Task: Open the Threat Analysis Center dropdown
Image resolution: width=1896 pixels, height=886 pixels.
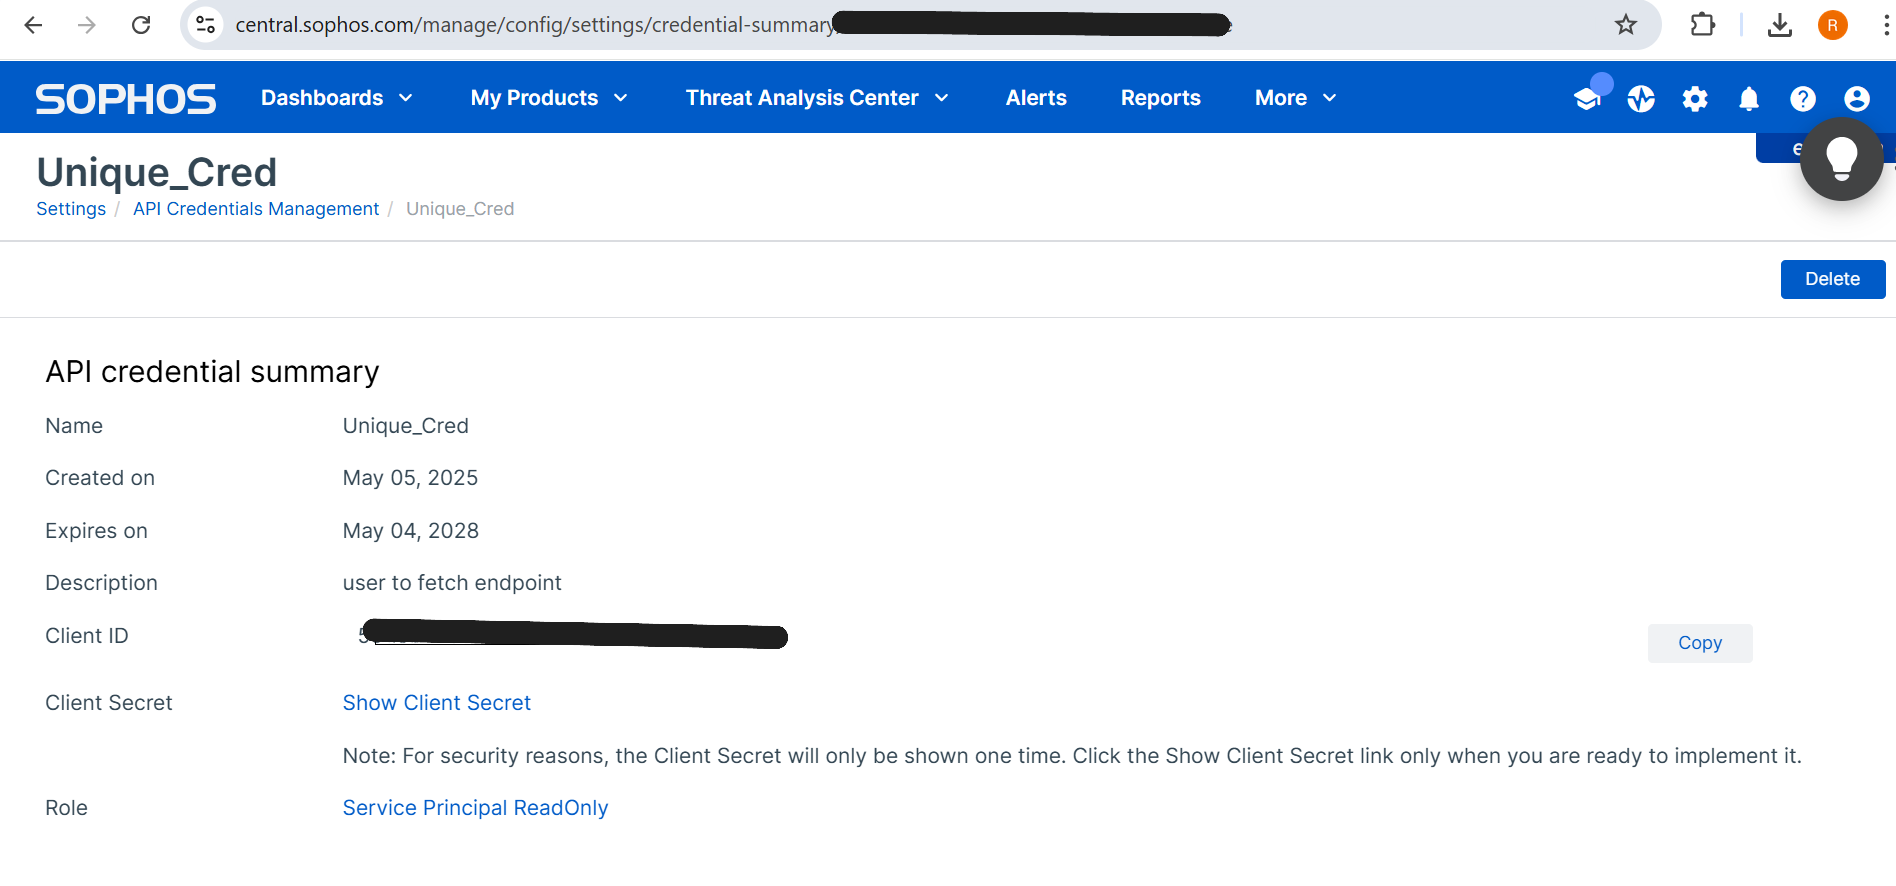Action: point(817,98)
